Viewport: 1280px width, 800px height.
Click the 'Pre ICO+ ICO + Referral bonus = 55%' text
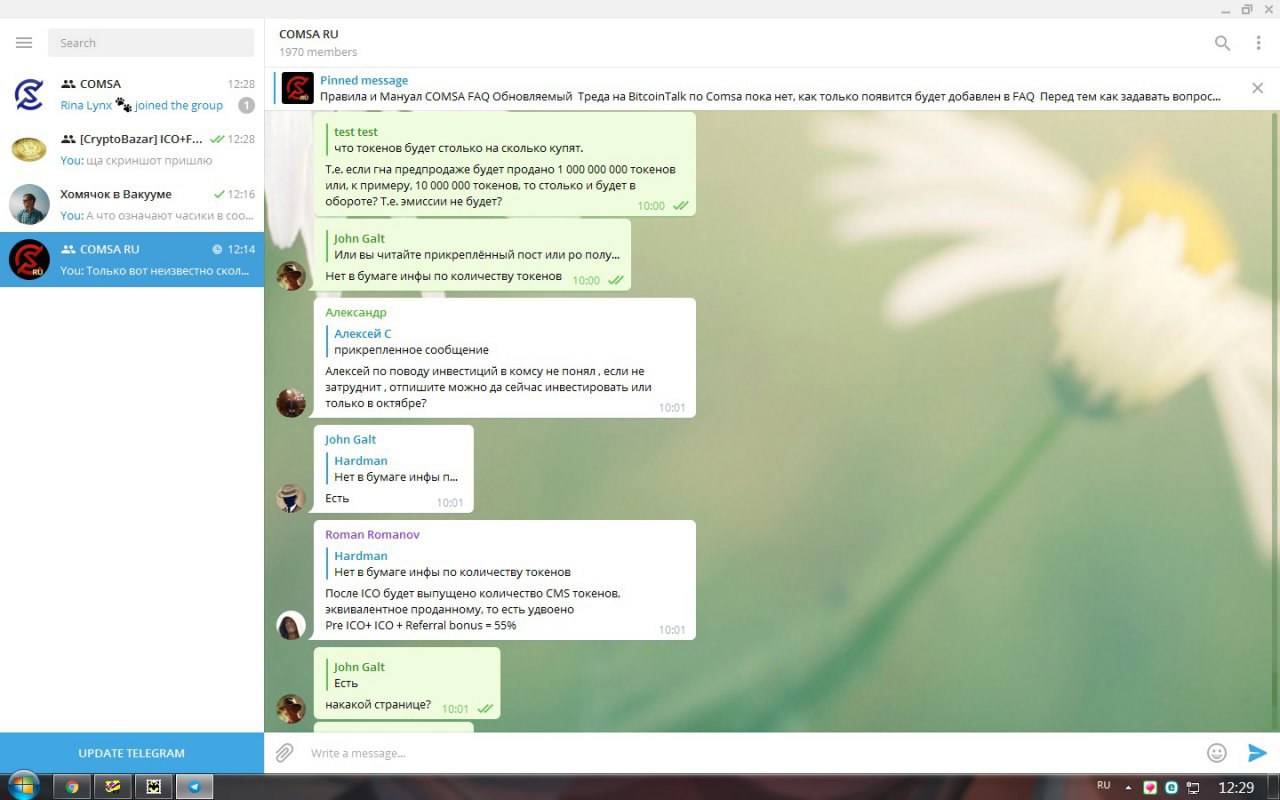tap(420, 625)
